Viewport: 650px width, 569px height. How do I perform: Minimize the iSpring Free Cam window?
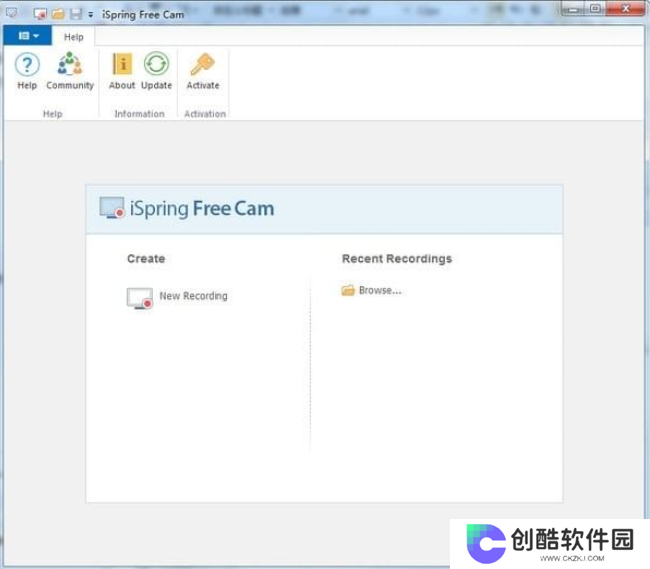click(574, 9)
